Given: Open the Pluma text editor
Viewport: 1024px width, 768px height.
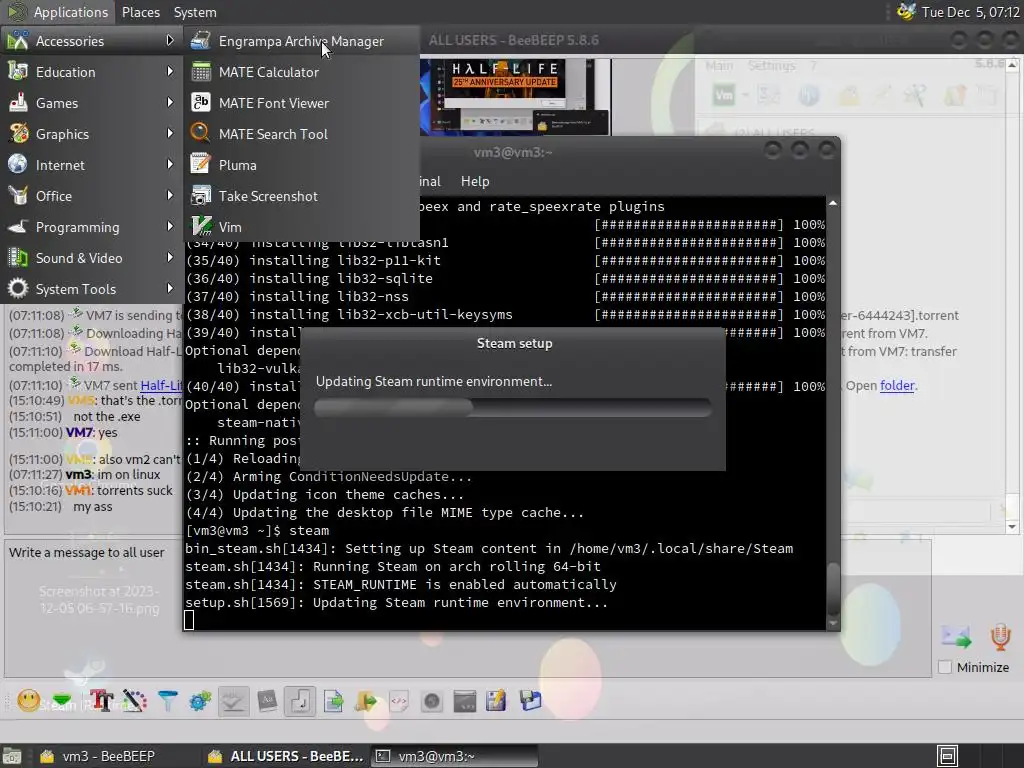Looking at the screenshot, I should pos(301,165).
